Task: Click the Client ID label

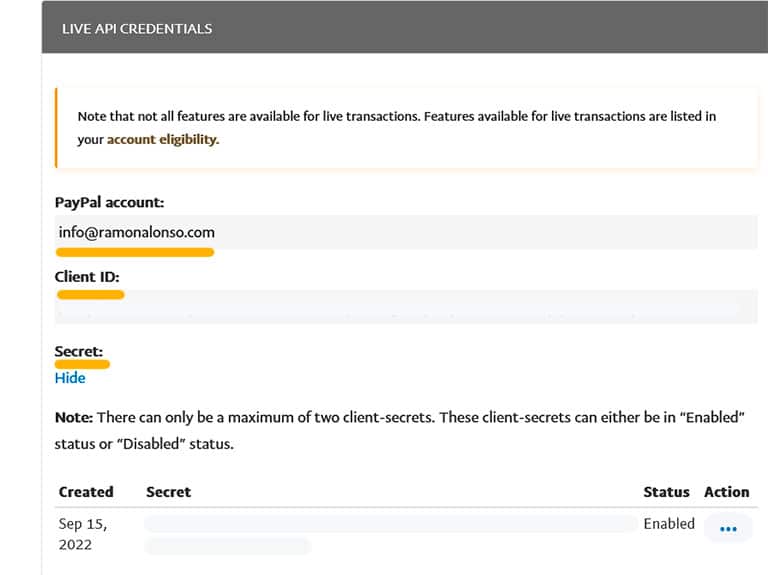Action: (87, 277)
